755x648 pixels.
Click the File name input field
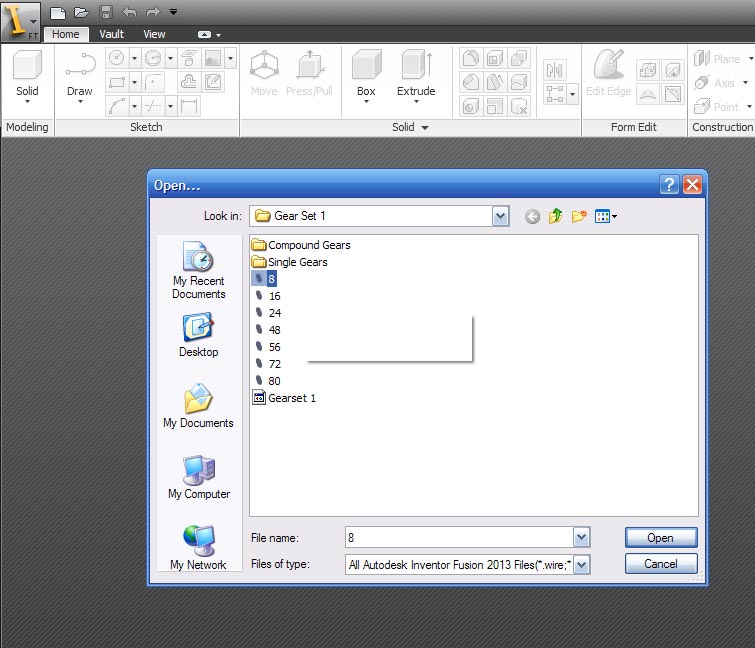tap(459, 537)
